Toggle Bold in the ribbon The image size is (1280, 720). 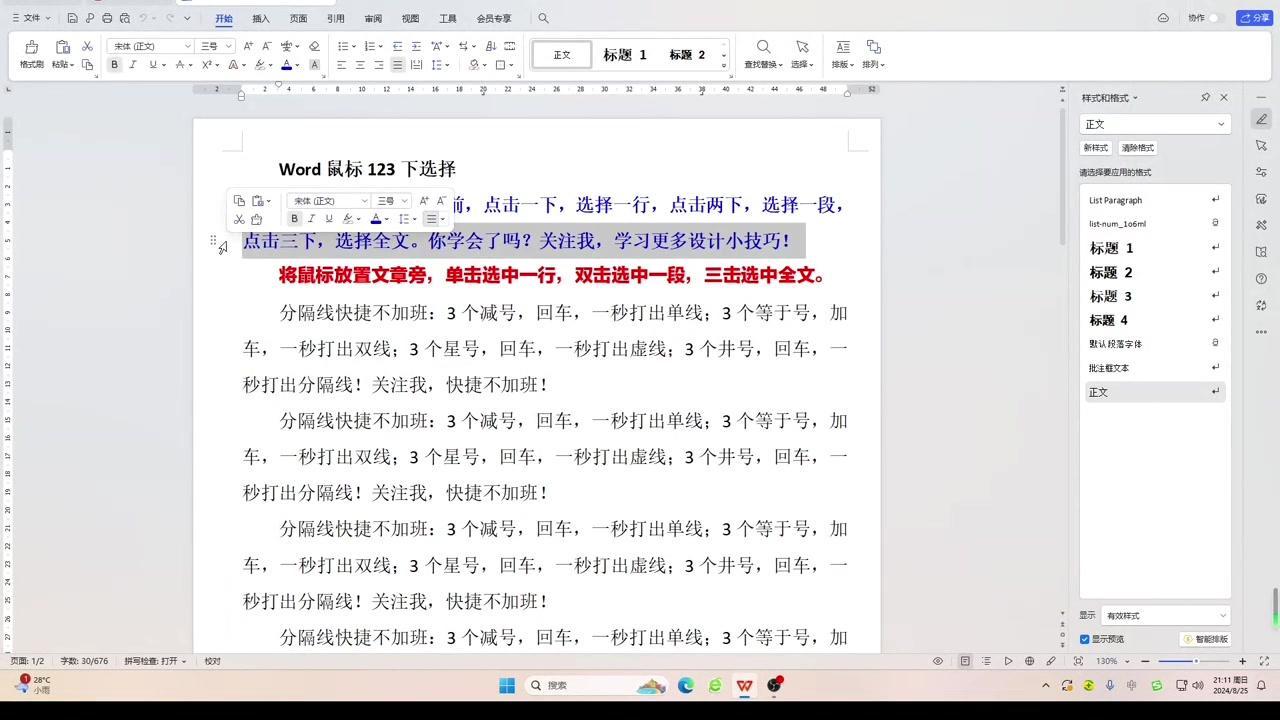(x=114, y=65)
